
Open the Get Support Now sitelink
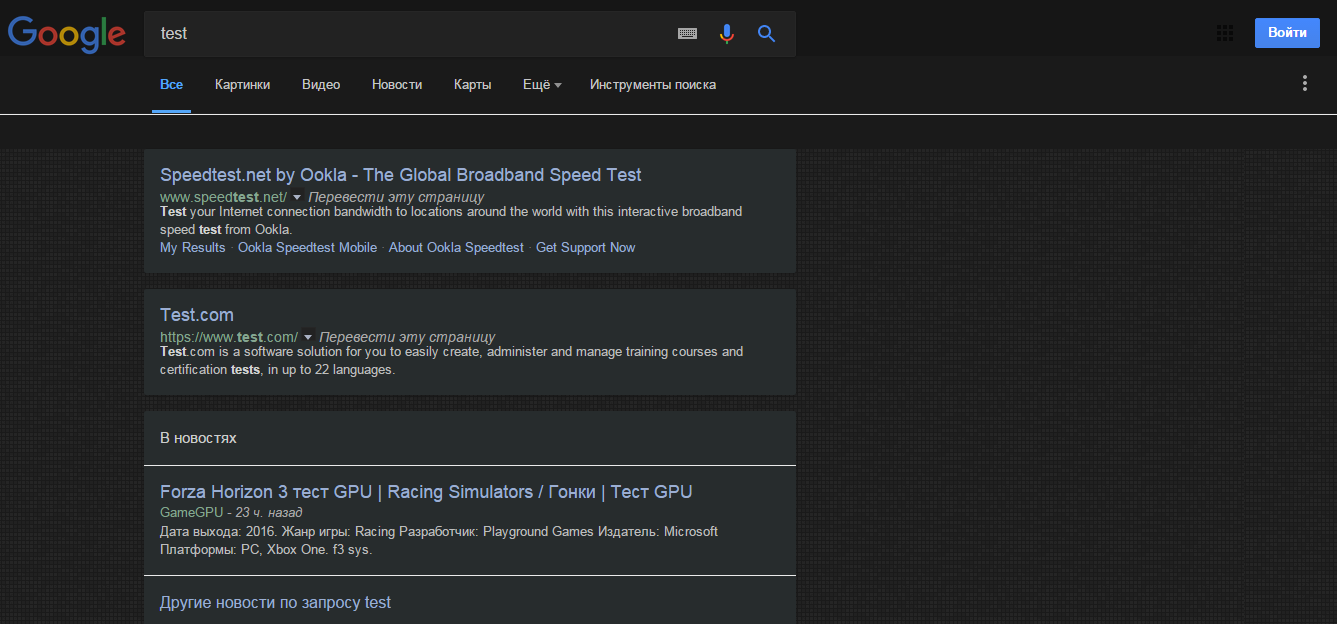coord(585,247)
